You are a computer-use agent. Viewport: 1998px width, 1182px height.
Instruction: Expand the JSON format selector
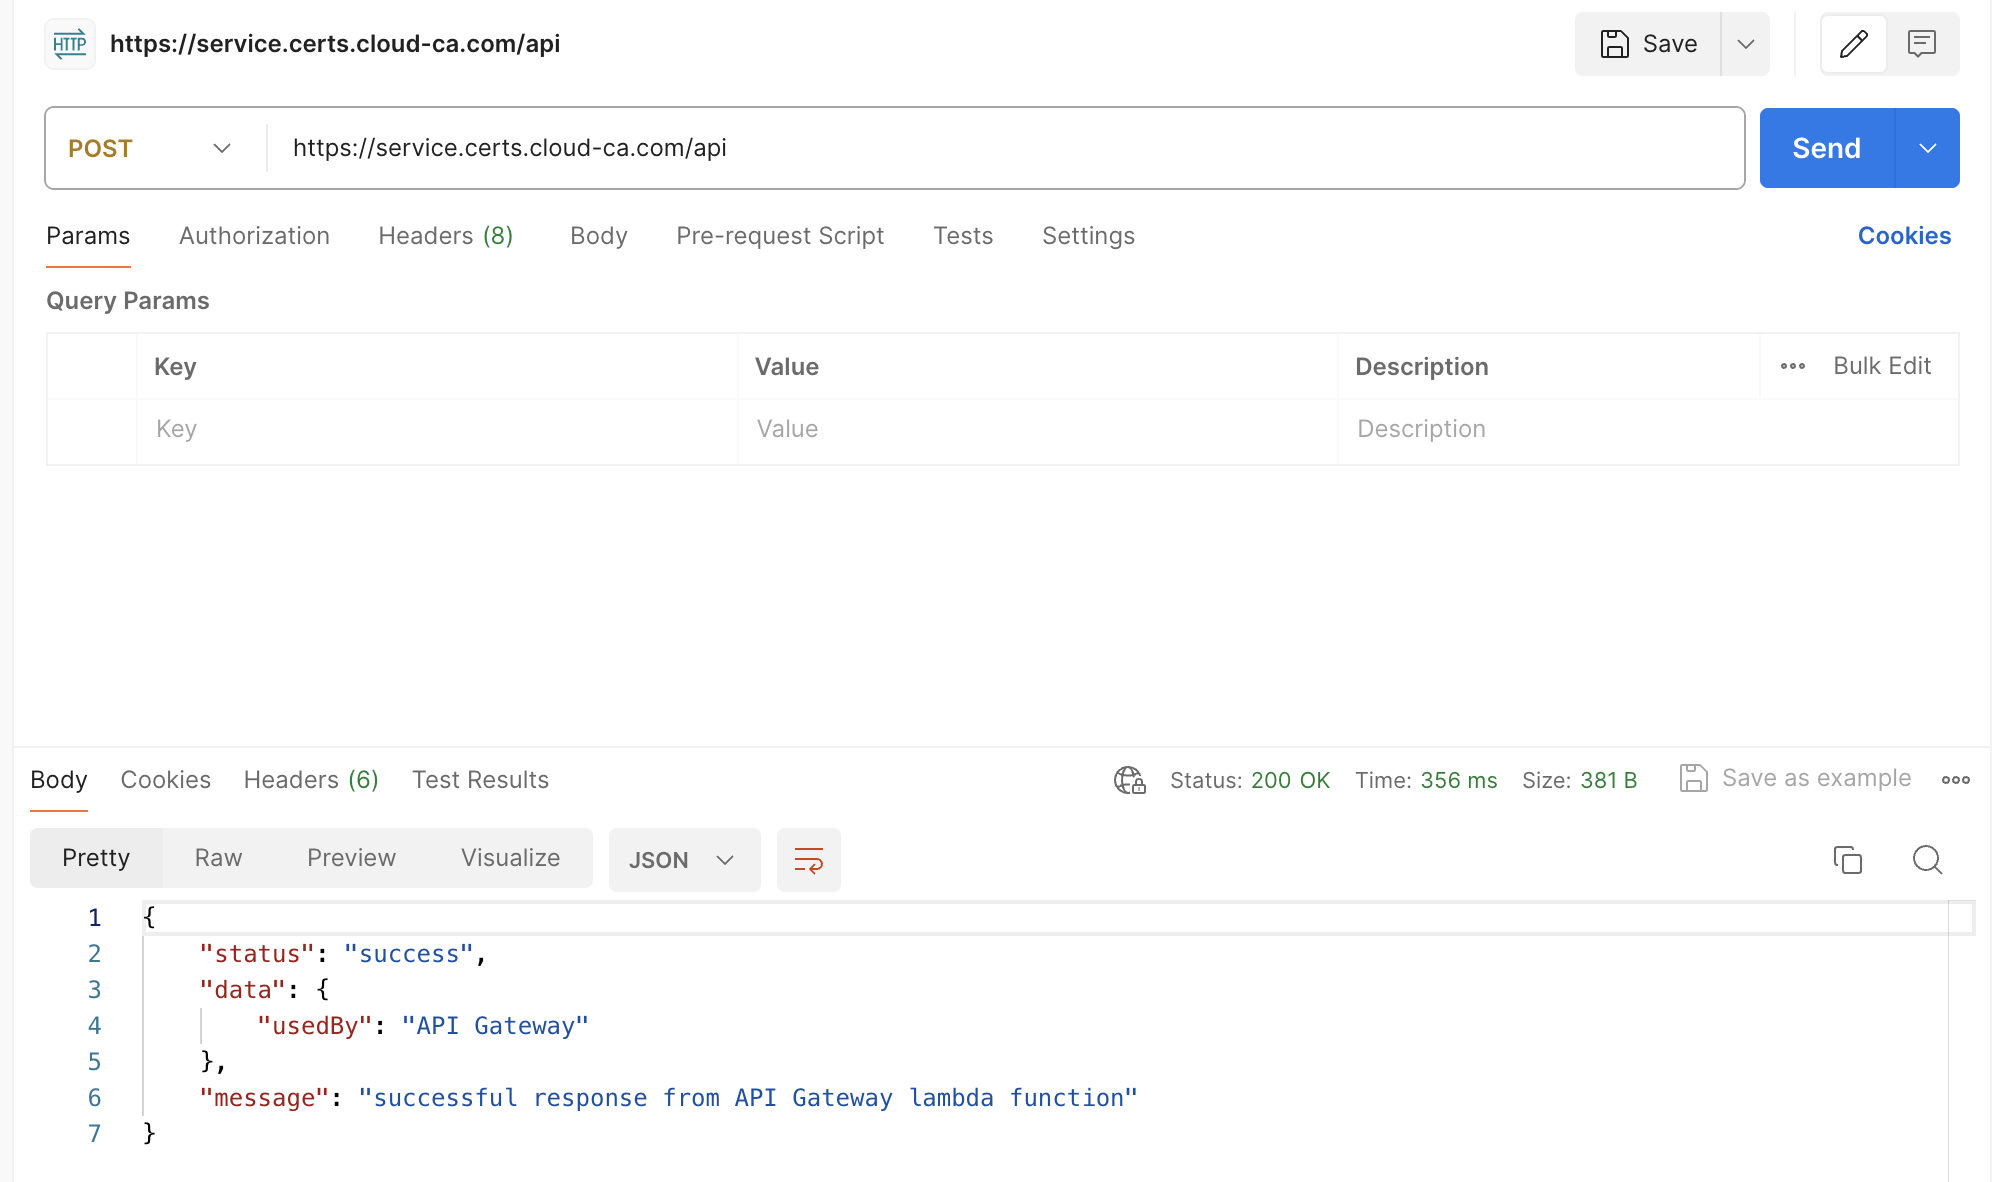(725, 858)
